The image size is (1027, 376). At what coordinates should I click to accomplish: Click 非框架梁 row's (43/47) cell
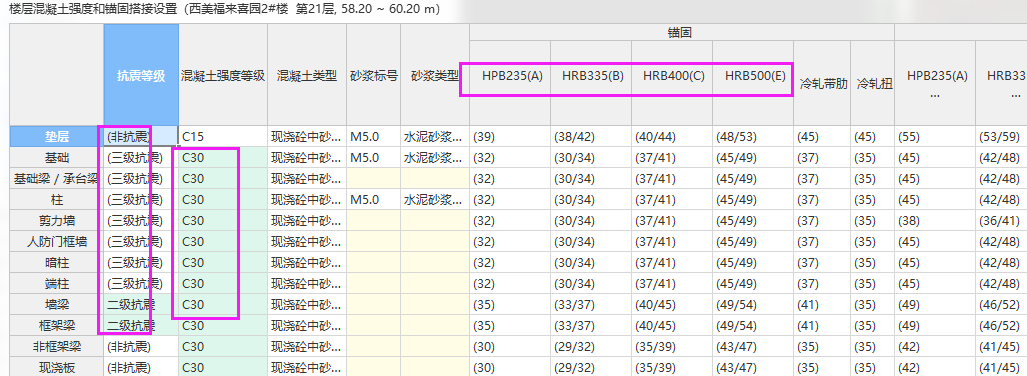pyautogui.click(x=753, y=347)
